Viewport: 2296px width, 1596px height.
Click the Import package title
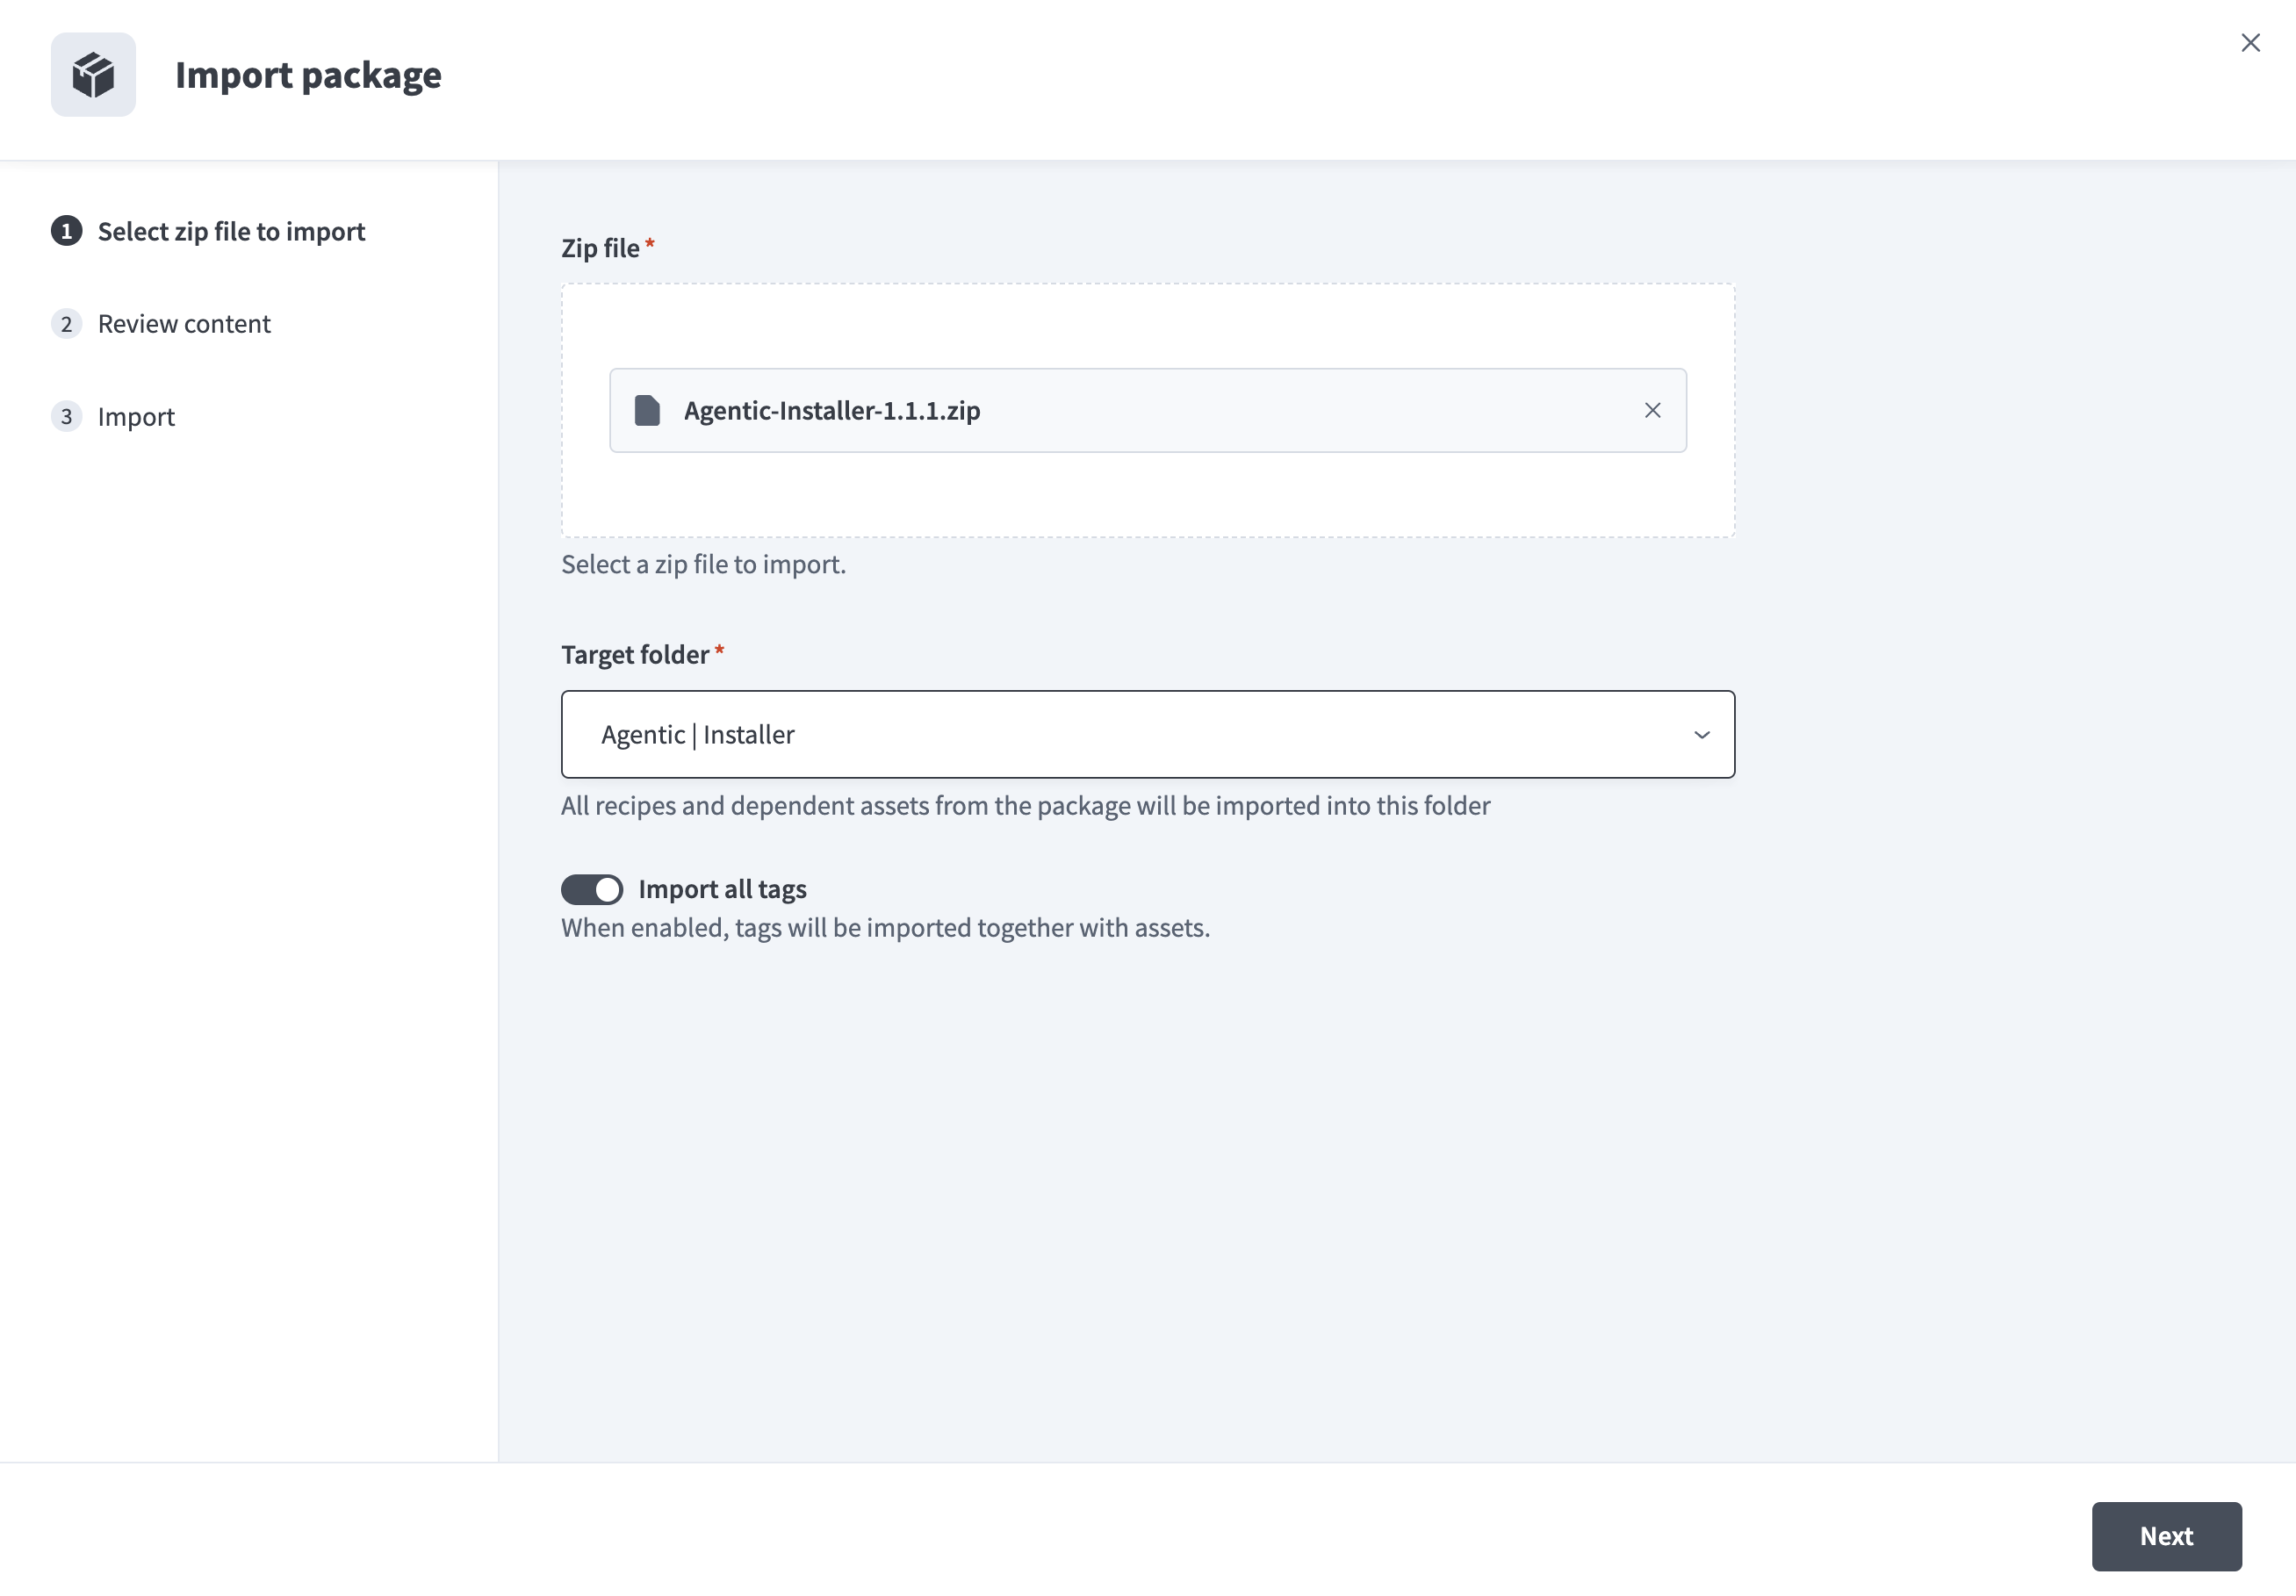pyautogui.click(x=308, y=75)
